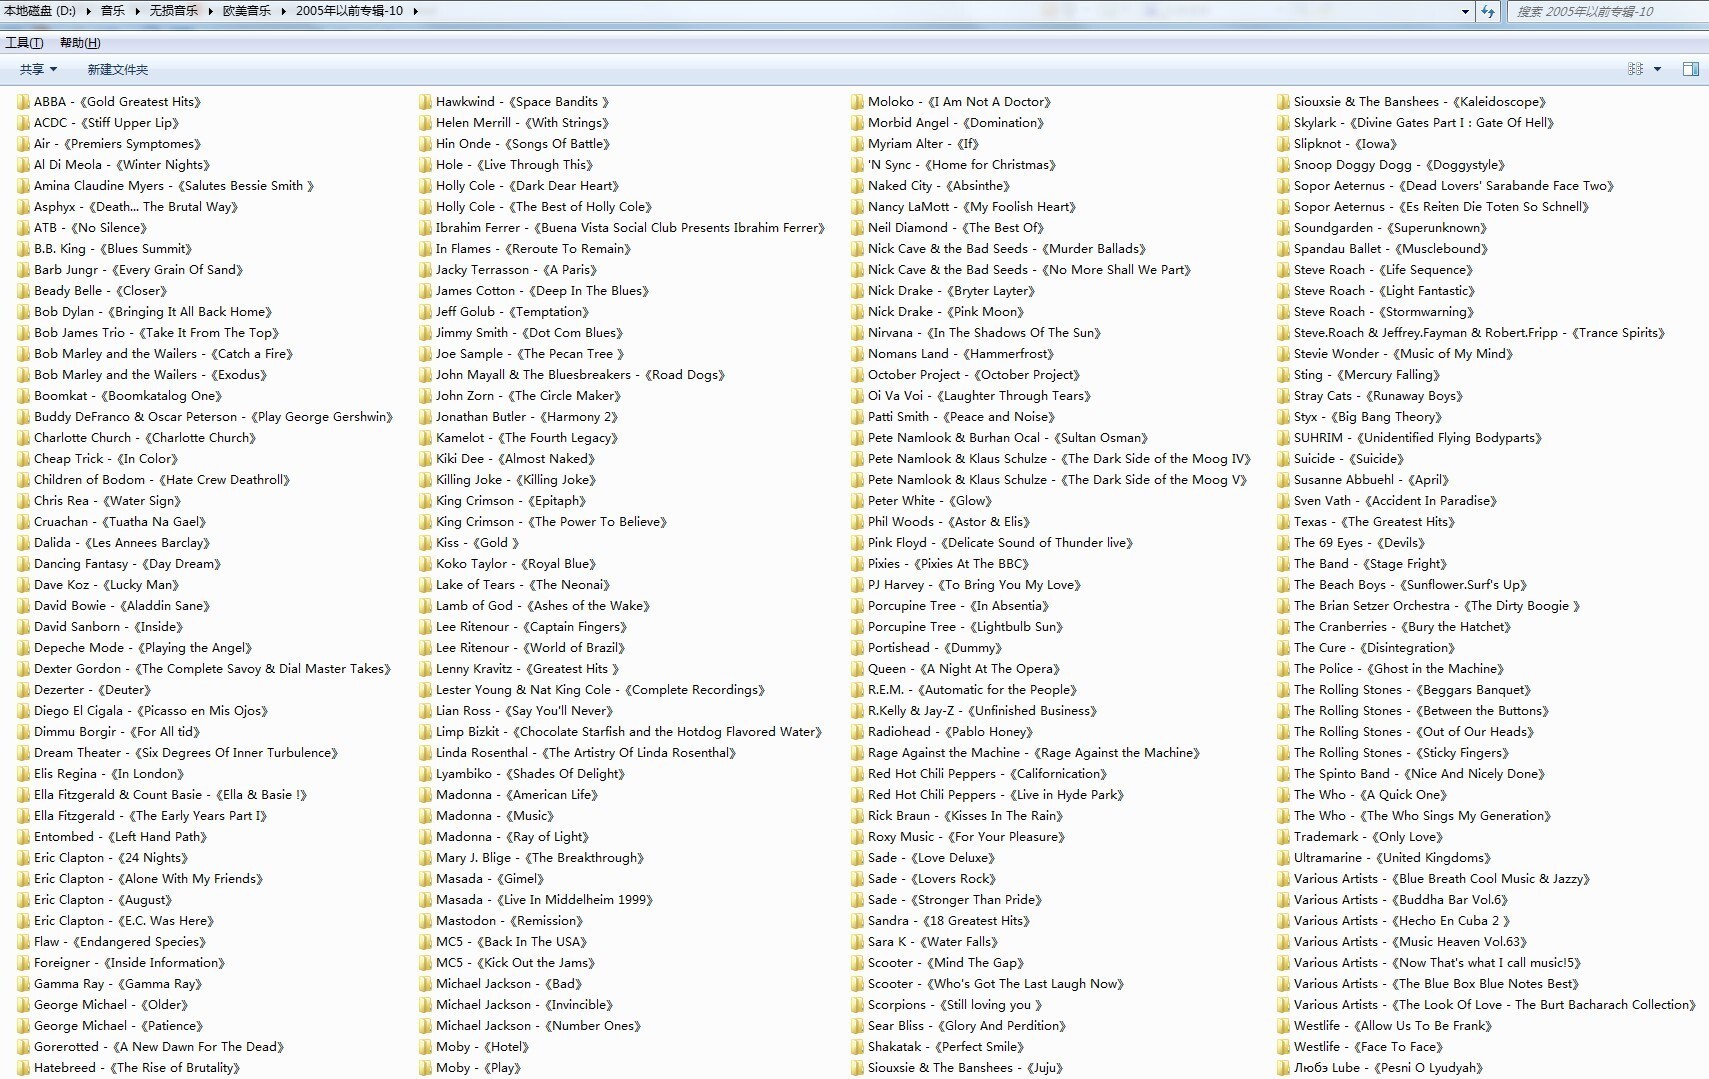Open the address bar history dropdown
Screen dimensions: 1709x1079
tap(1466, 12)
